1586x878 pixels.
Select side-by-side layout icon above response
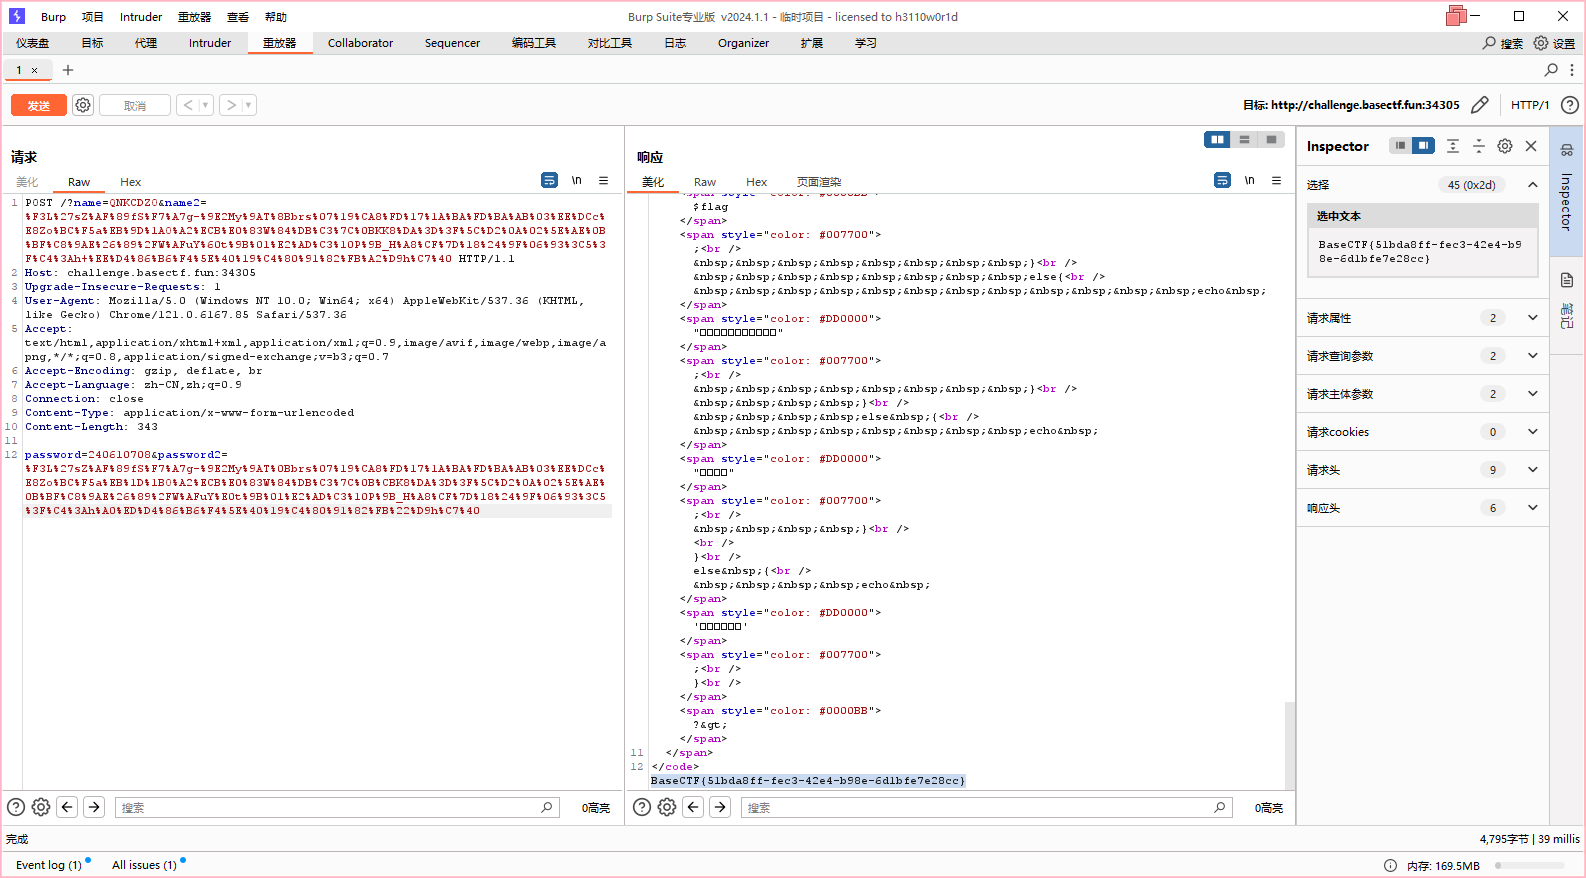tap(1217, 140)
